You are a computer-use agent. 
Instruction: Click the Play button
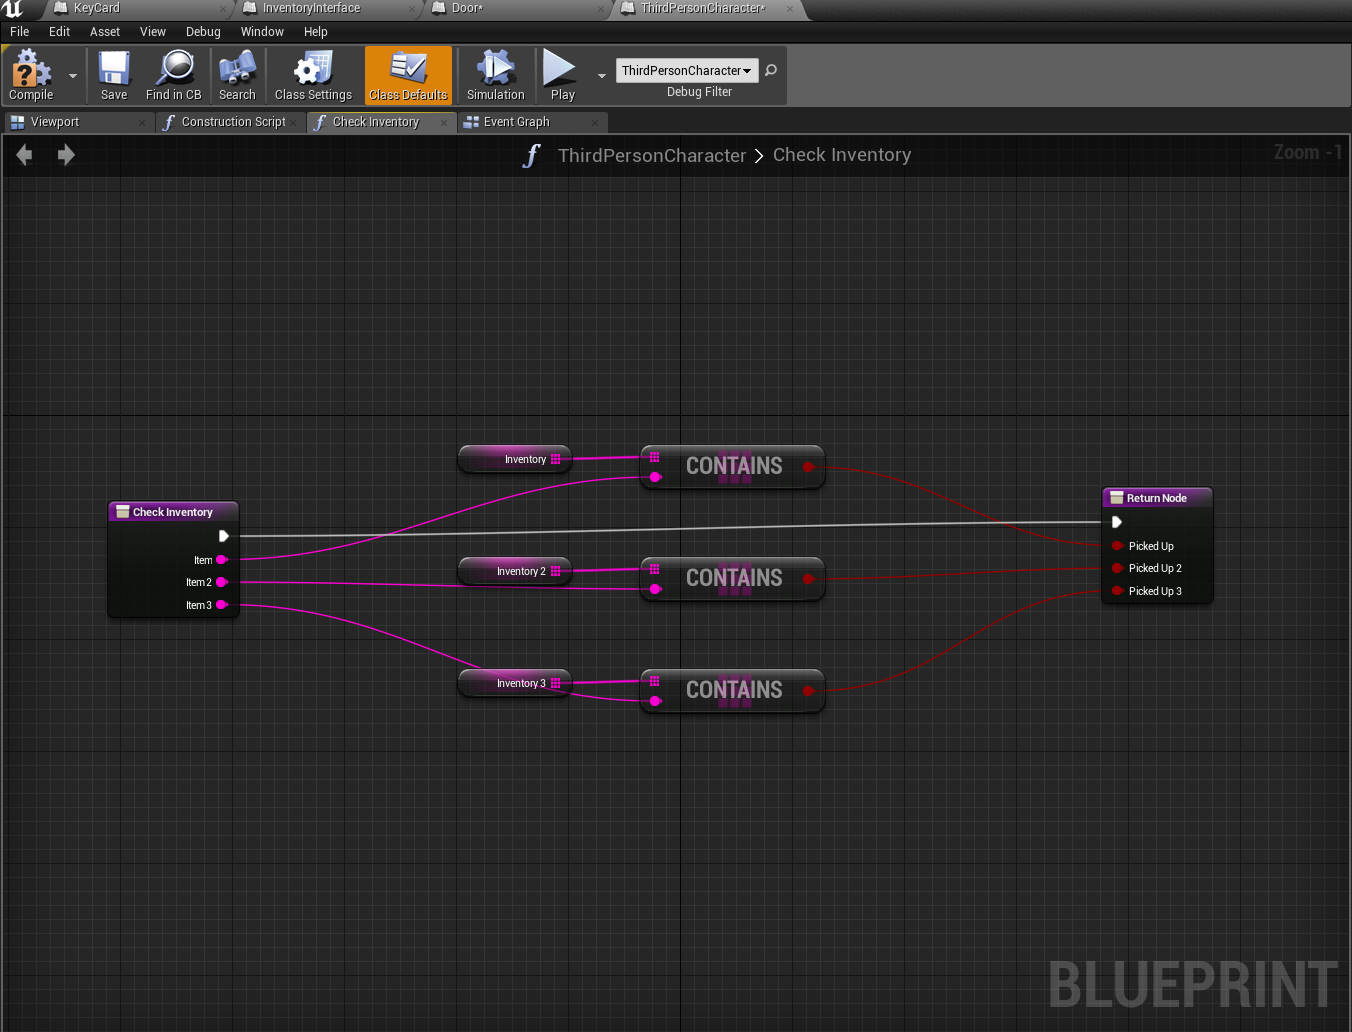(x=562, y=75)
